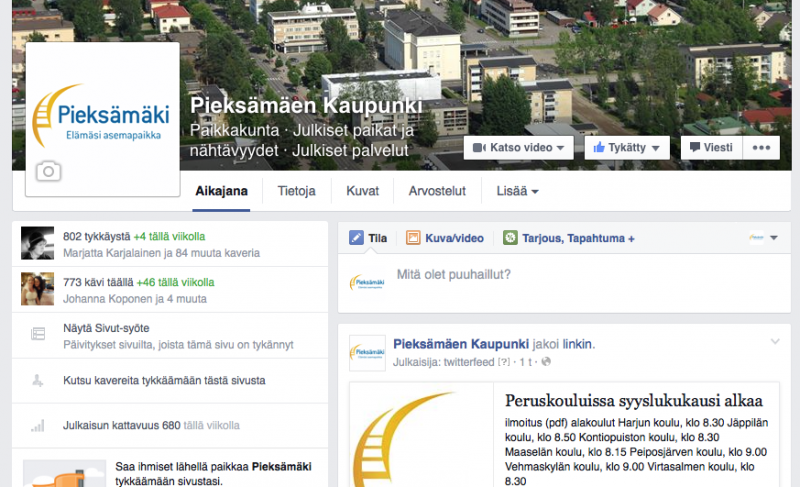800x487 pixels.
Task: Click Johanna Koponen ja 4 muuta
Action: tap(135, 299)
